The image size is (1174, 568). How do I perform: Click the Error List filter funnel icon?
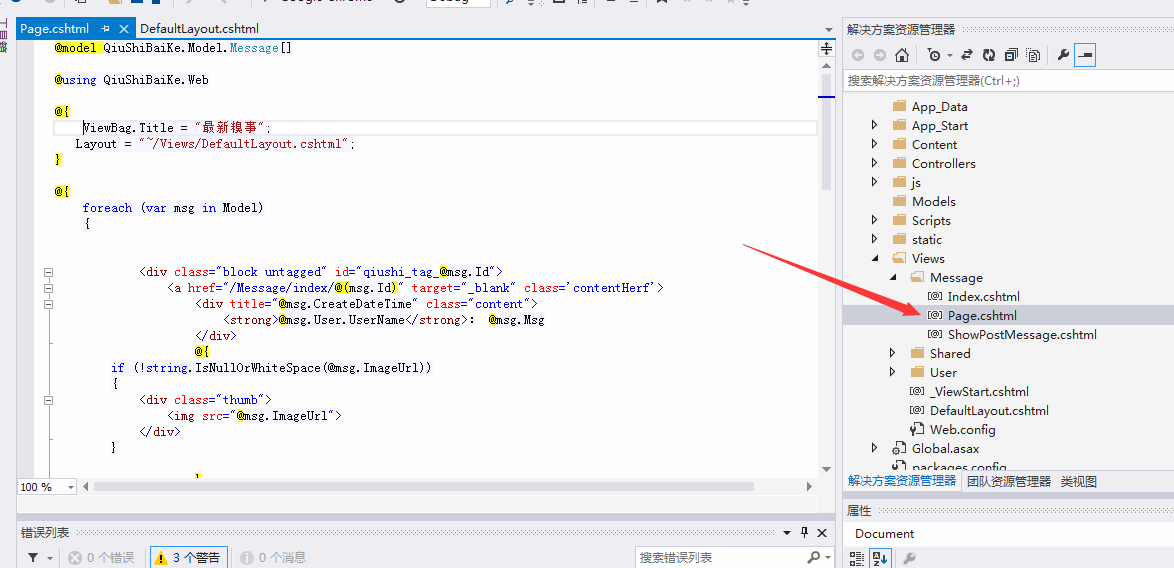coord(34,558)
